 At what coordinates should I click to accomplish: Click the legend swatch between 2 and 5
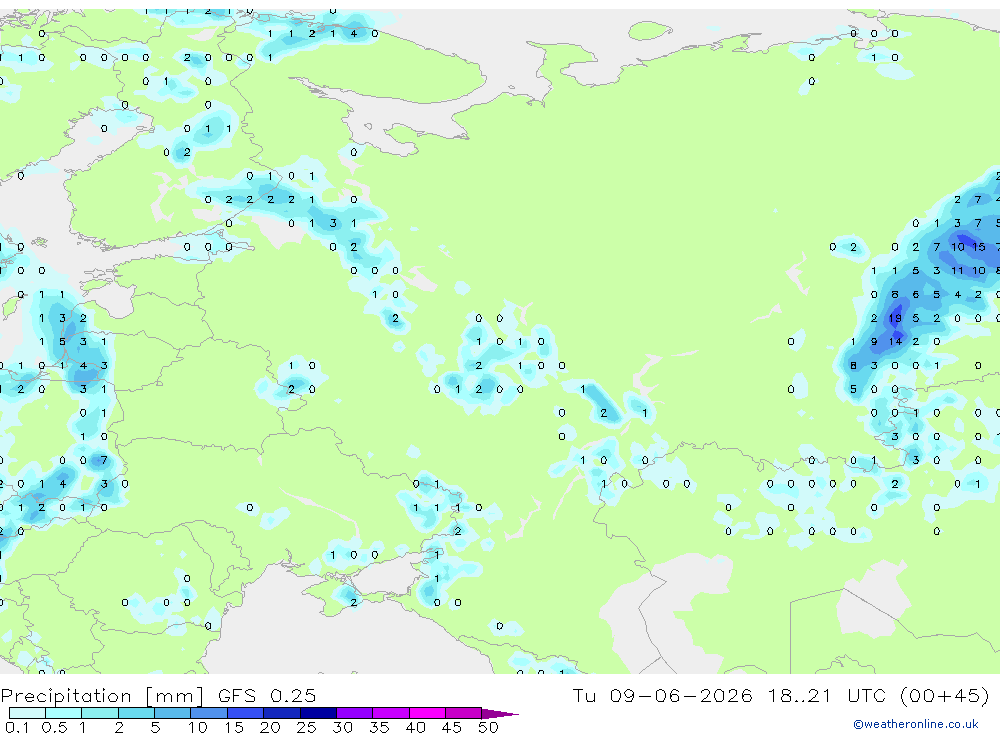coord(136,713)
